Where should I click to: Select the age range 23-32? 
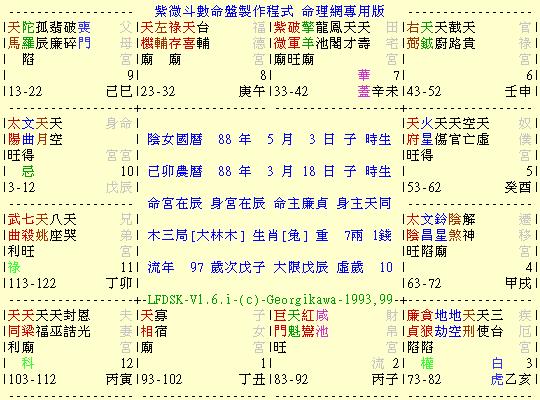click(158, 92)
